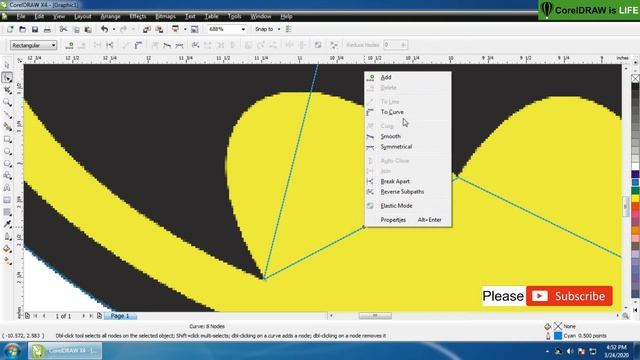Click Convert line to curve icon
This screenshot has width=640, height=360.
pos(138,45)
